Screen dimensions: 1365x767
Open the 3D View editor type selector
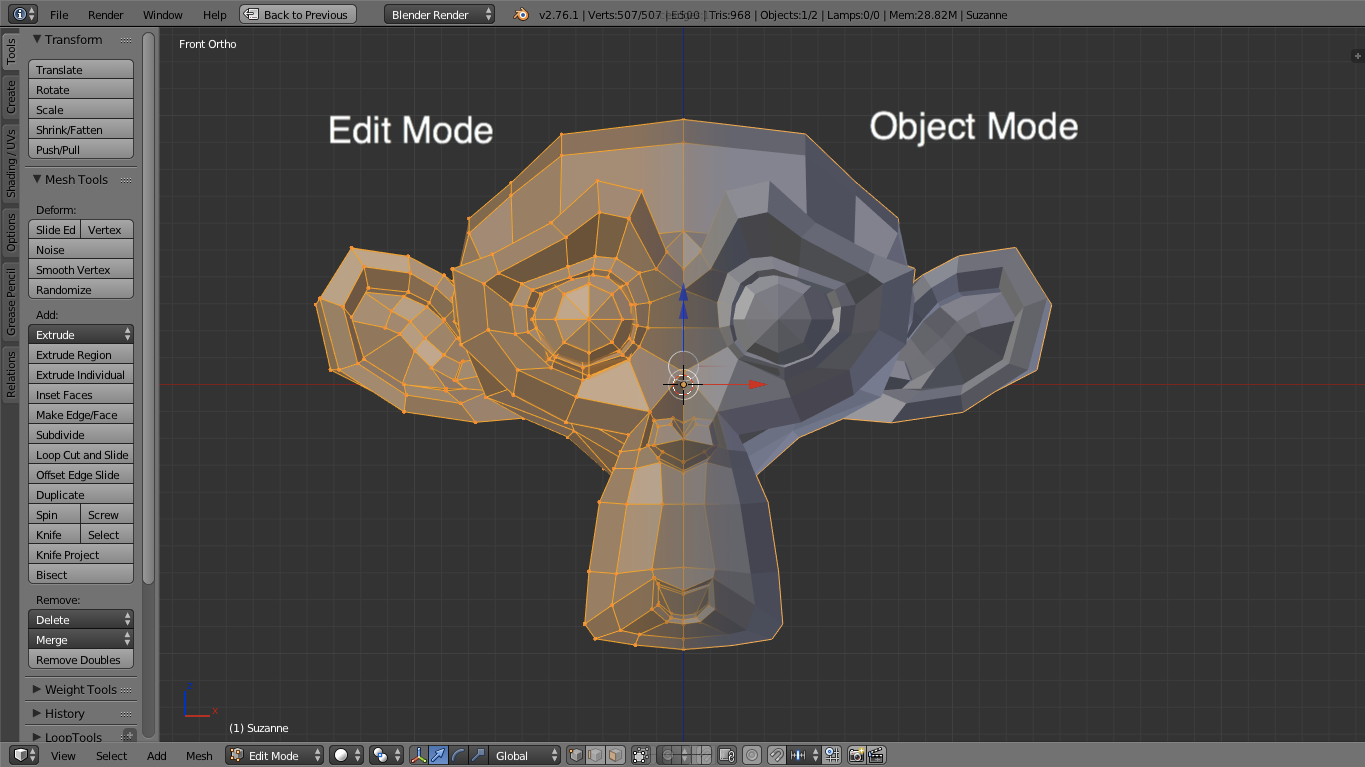pos(23,755)
